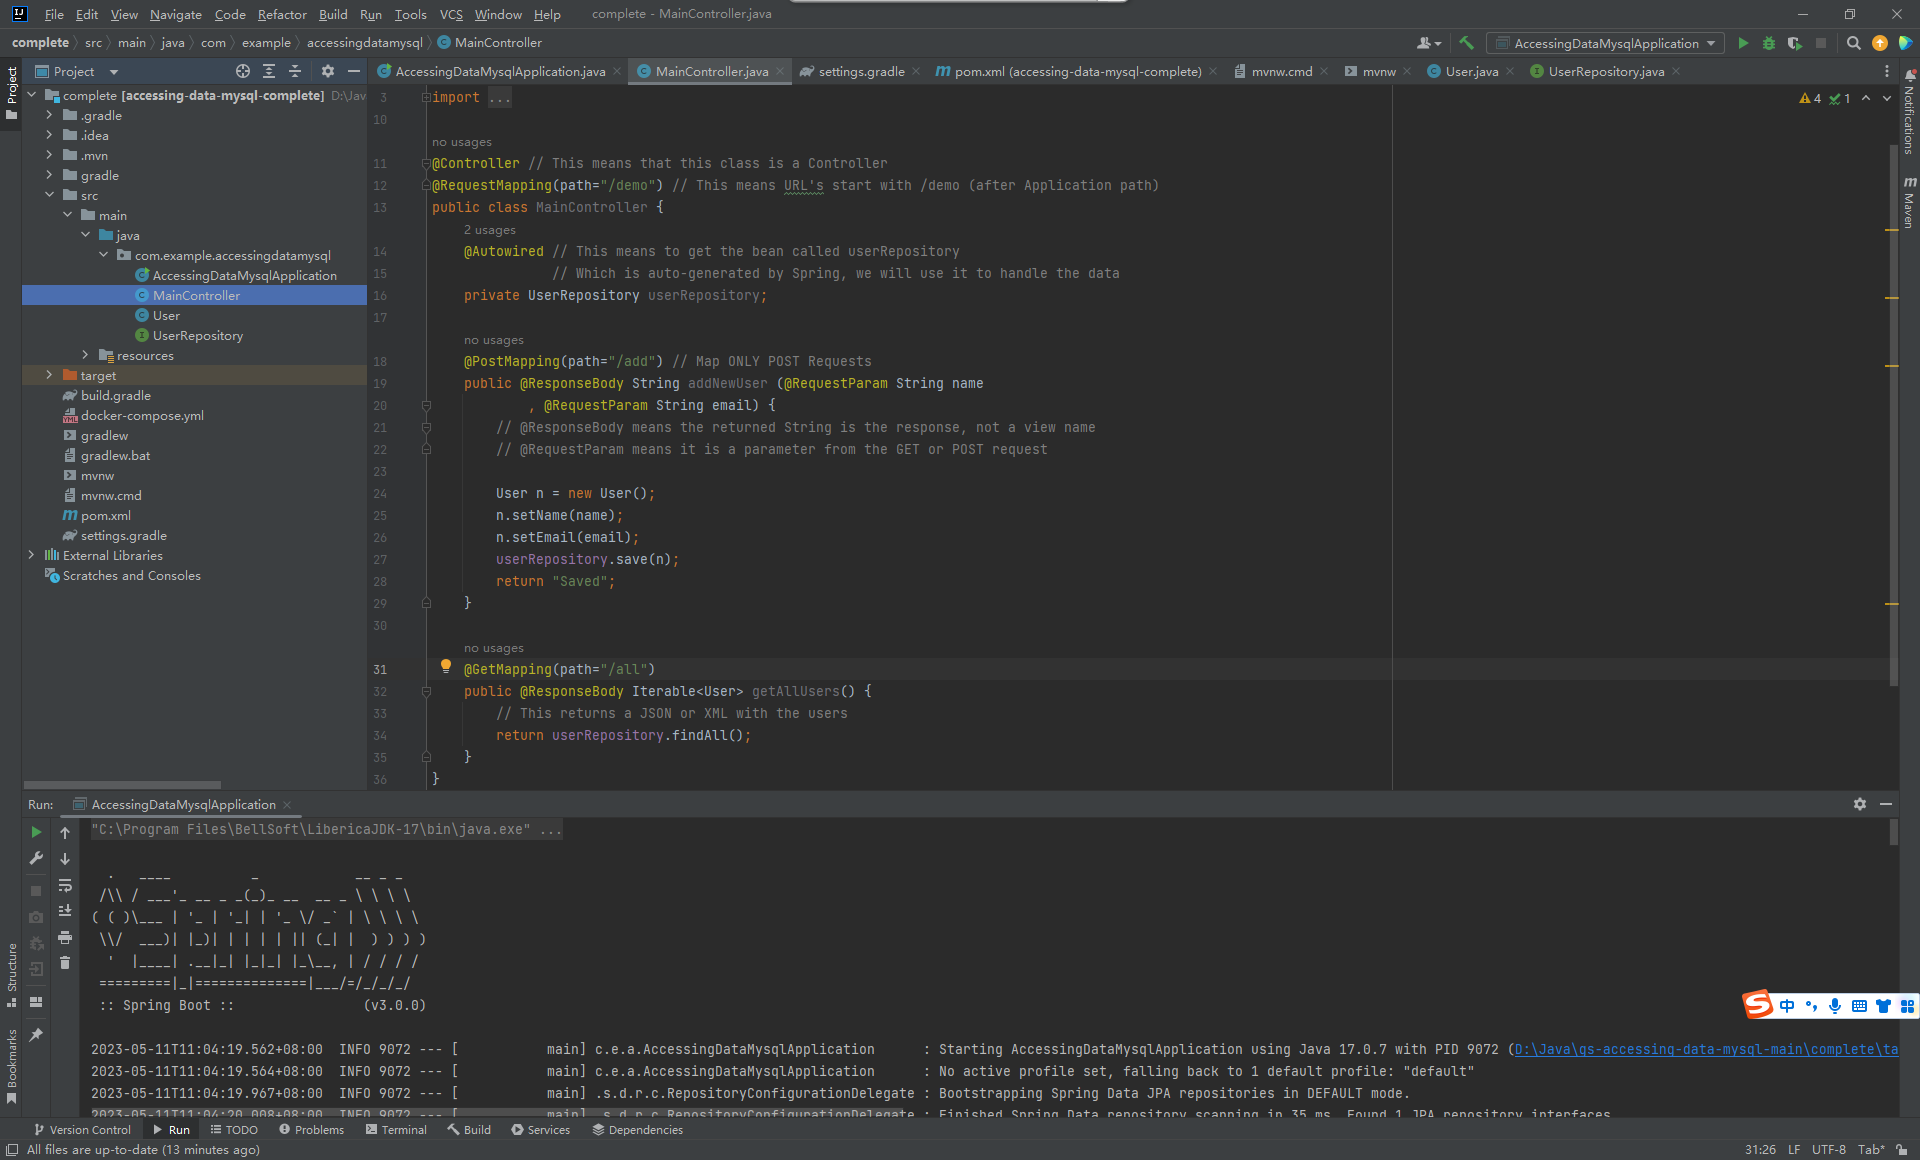
Task: Clear all console output with trash icon
Action: click(65, 963)
